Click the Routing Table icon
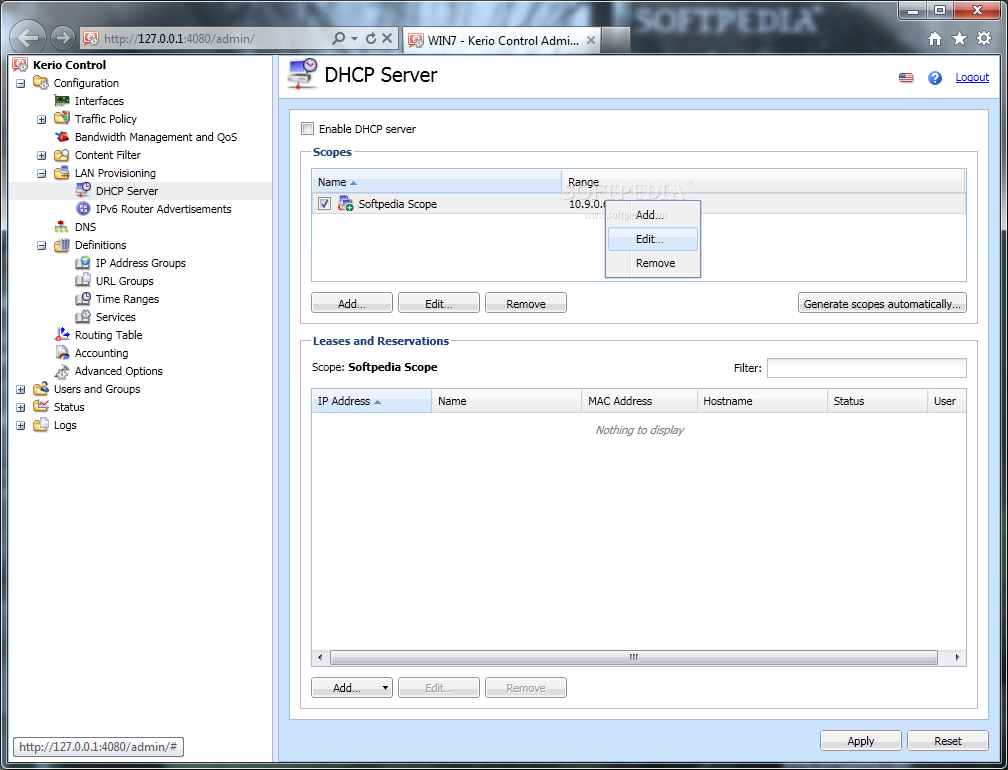Image resolution: width=1008 pixels, height=770 pixels. [x=62, y=335]
